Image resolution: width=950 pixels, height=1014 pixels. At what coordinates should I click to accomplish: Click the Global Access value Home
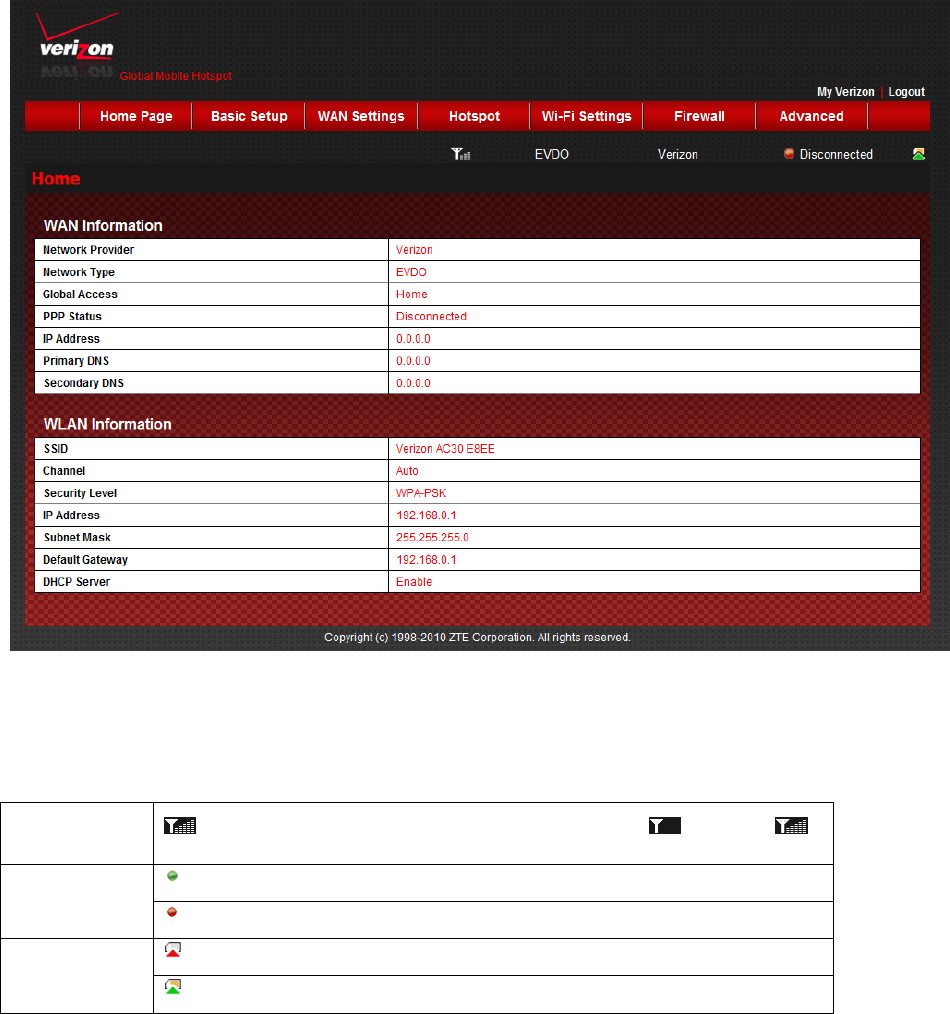click(x=411, y=294)
